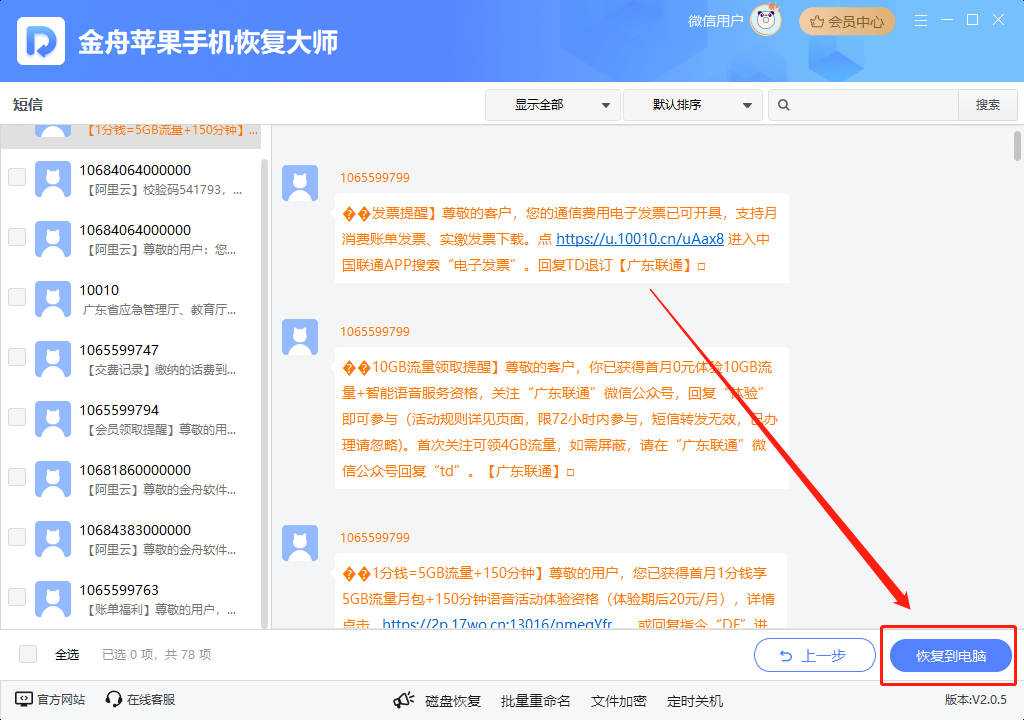Screen dimensions: 1024x720
Task: Open 官方网站 official website link
Action: [x=50, y=700]
